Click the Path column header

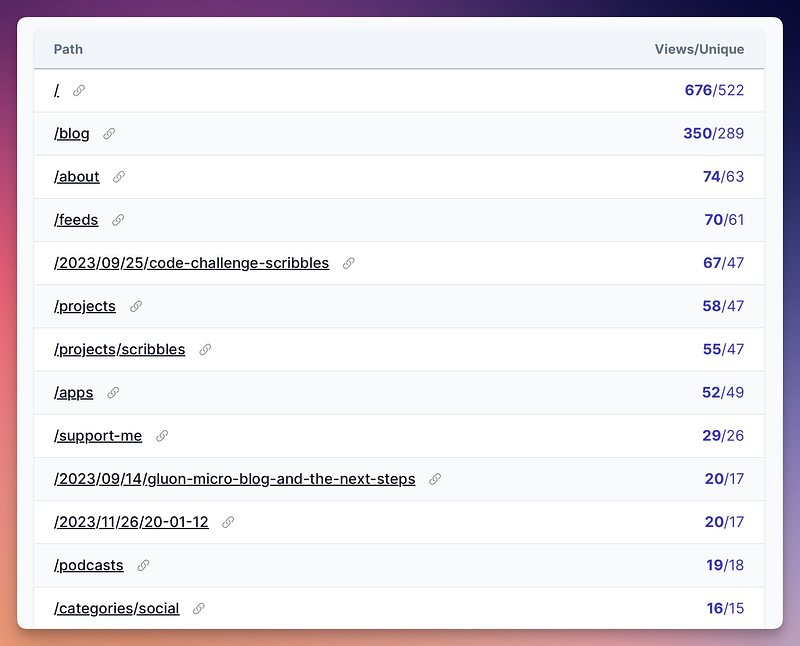pyautogui.click(x=68, y=49)
